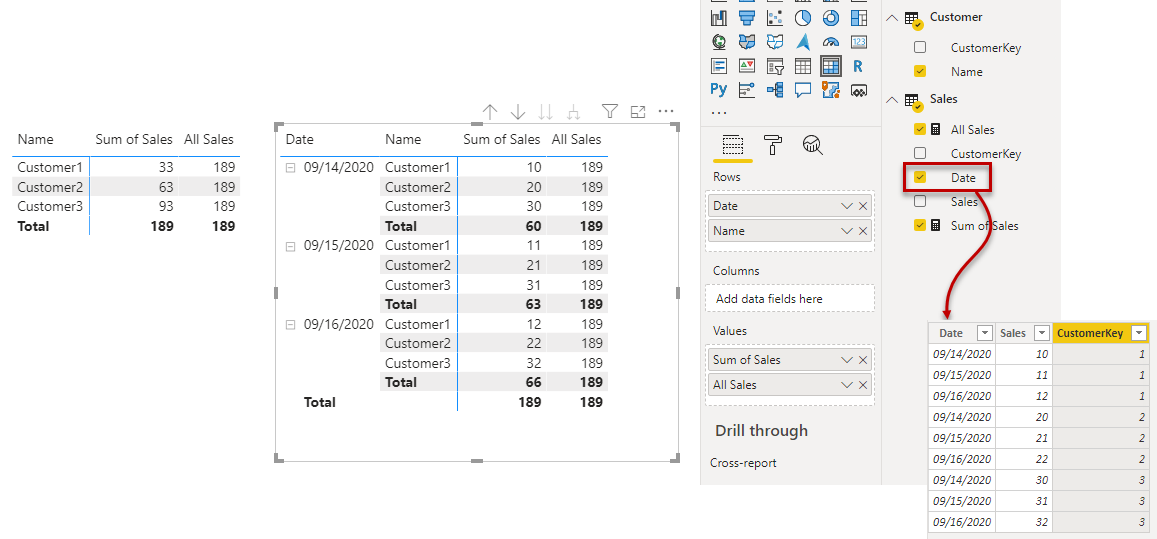This screenshot has width=1157, height=539.
Task: Check CustomerKey under Sales table
Action: pyautogui.click(x=920, y=154)
